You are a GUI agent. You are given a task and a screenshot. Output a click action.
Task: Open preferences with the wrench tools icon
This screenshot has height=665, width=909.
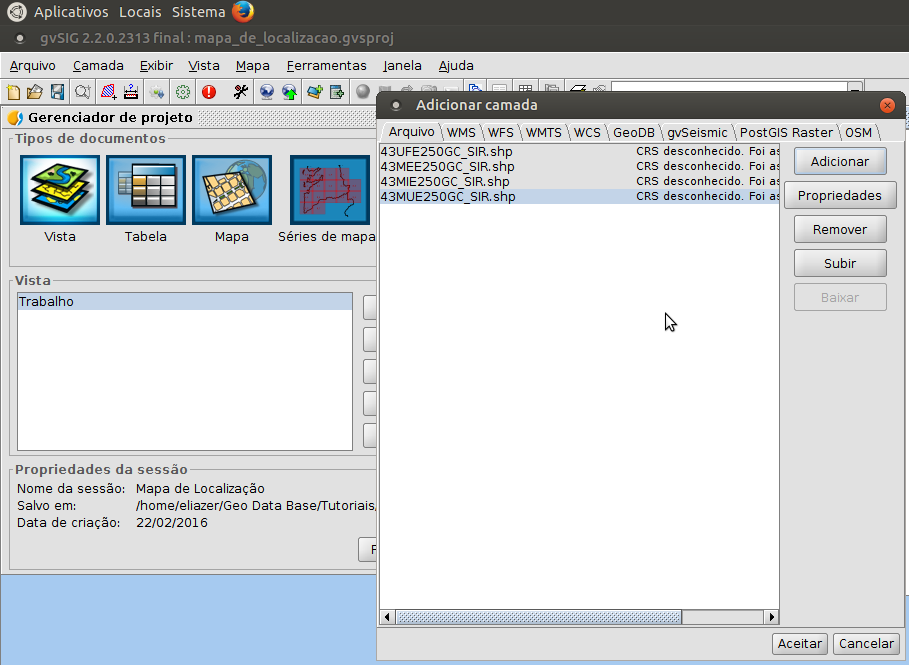(x=240, y=92)
